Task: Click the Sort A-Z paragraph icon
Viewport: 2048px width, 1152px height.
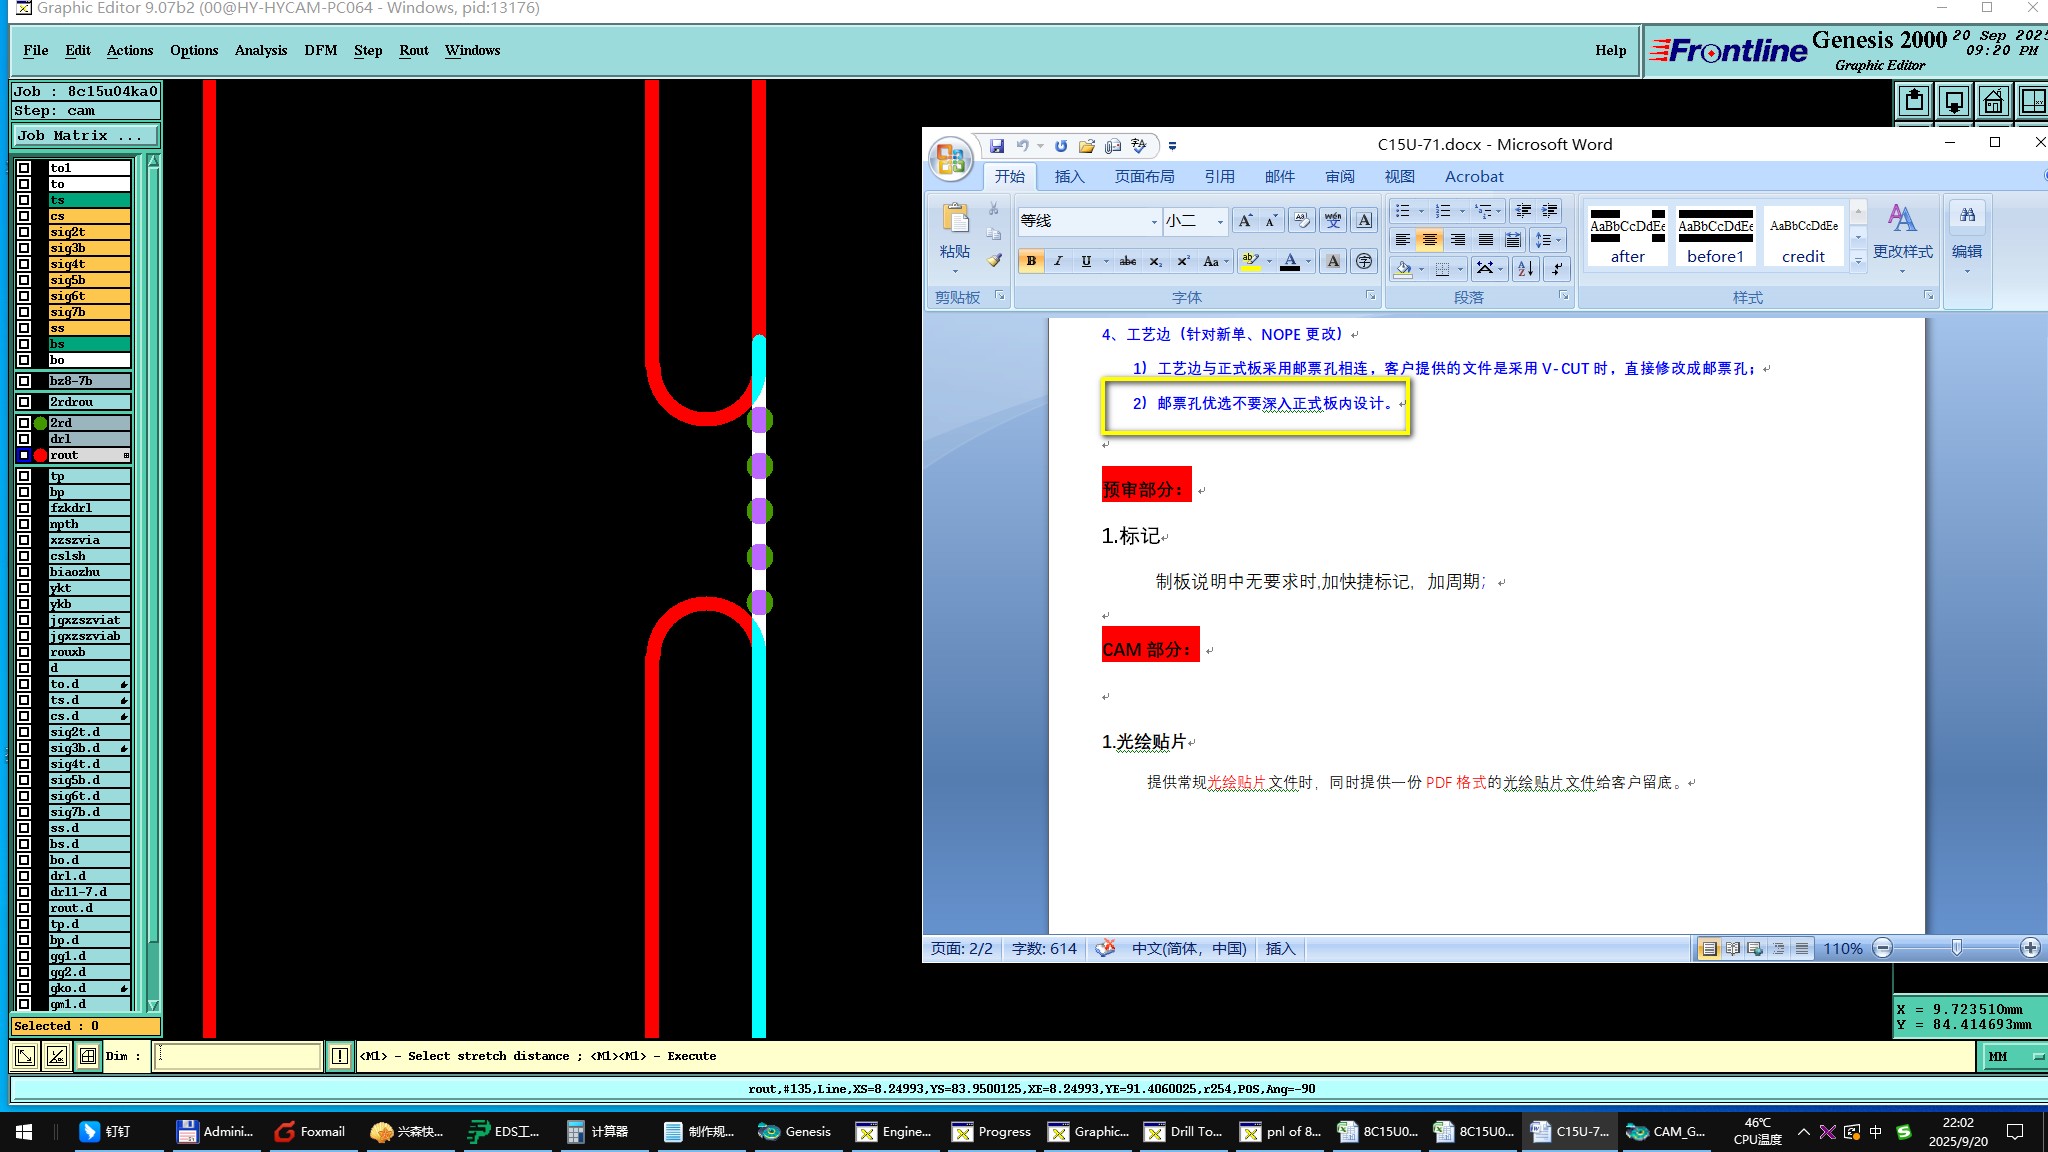Action: (x=1525, y=268)
